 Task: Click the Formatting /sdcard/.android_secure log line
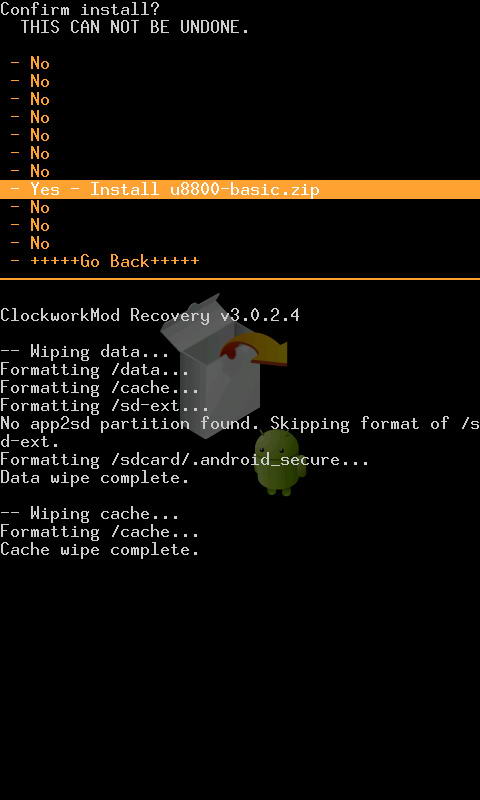[184, 460]
